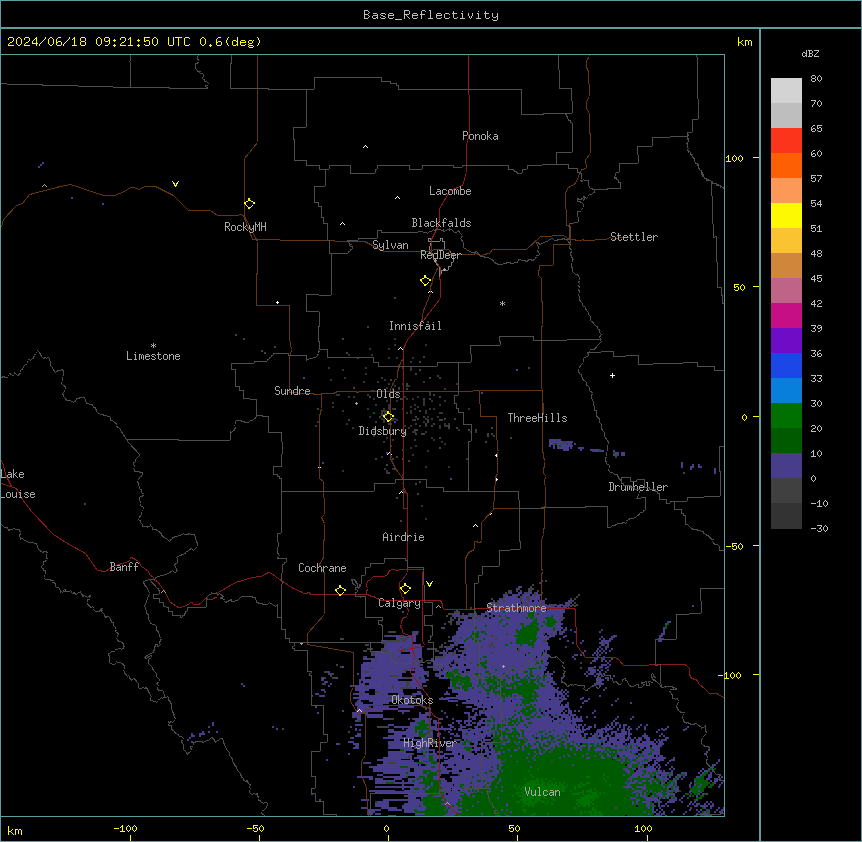Click the -30 value on dBZ scale
The width and height of the screenshot is (862, 842).
(x=819, y=528)
